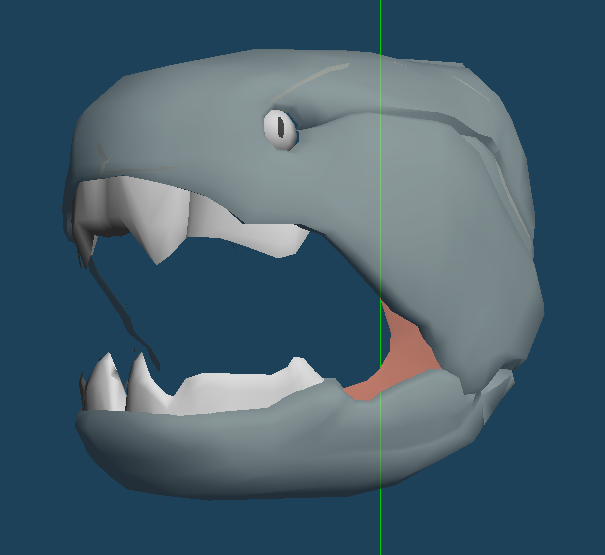
Task: Select the creature's white eye in viewport
Action: tap(281, 130)
